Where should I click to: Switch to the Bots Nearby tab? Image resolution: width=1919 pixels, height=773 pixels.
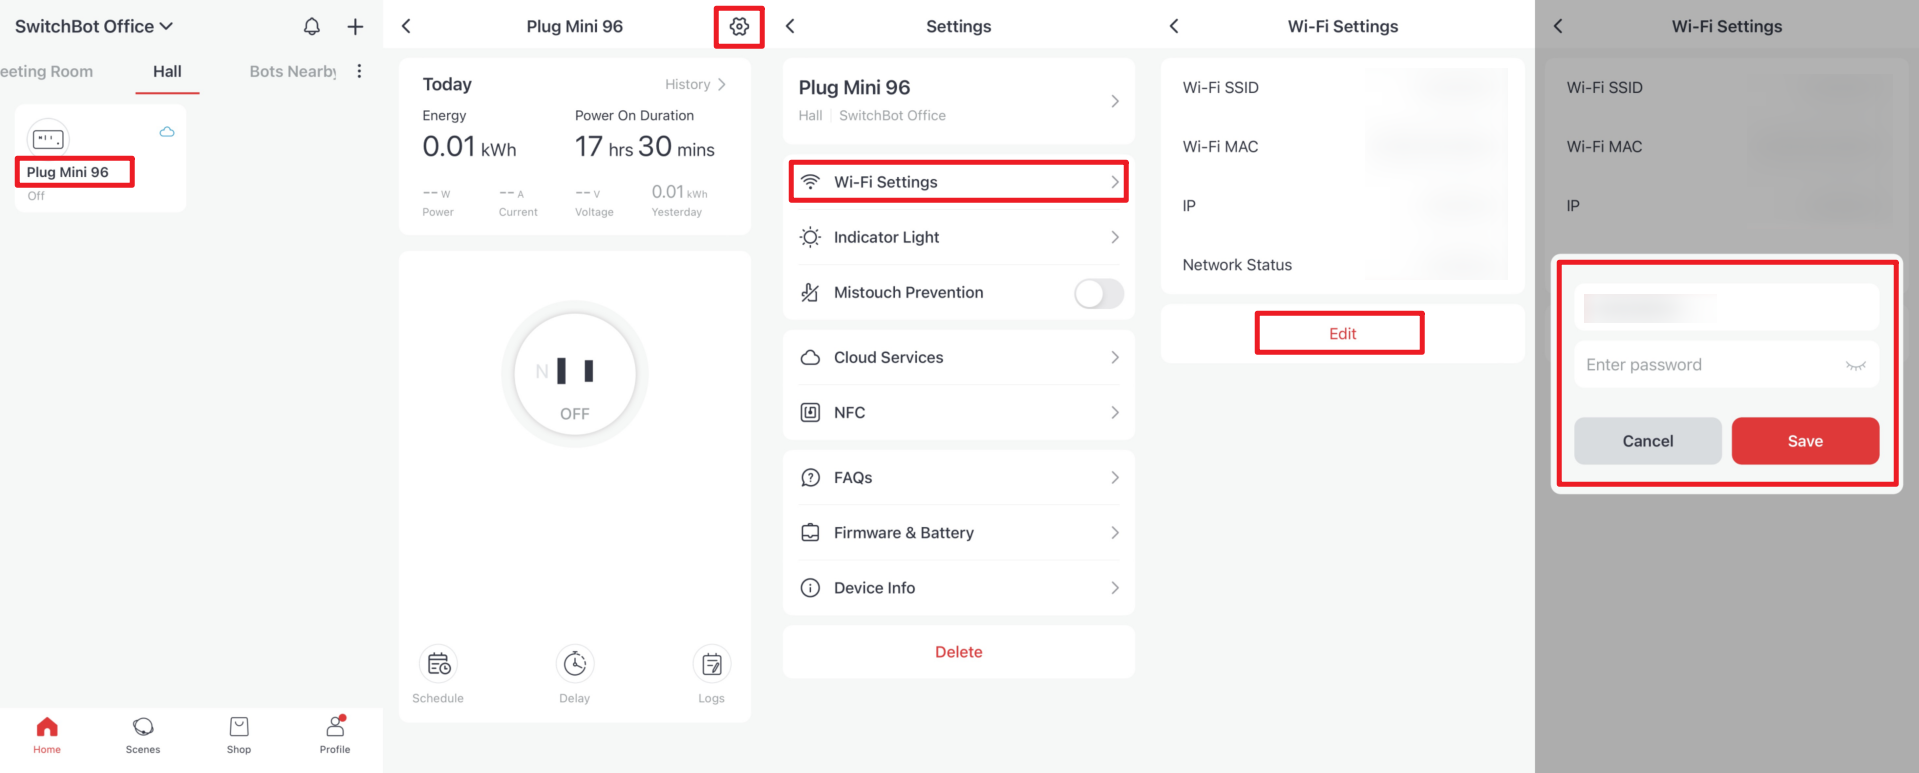tap(292, 72)
